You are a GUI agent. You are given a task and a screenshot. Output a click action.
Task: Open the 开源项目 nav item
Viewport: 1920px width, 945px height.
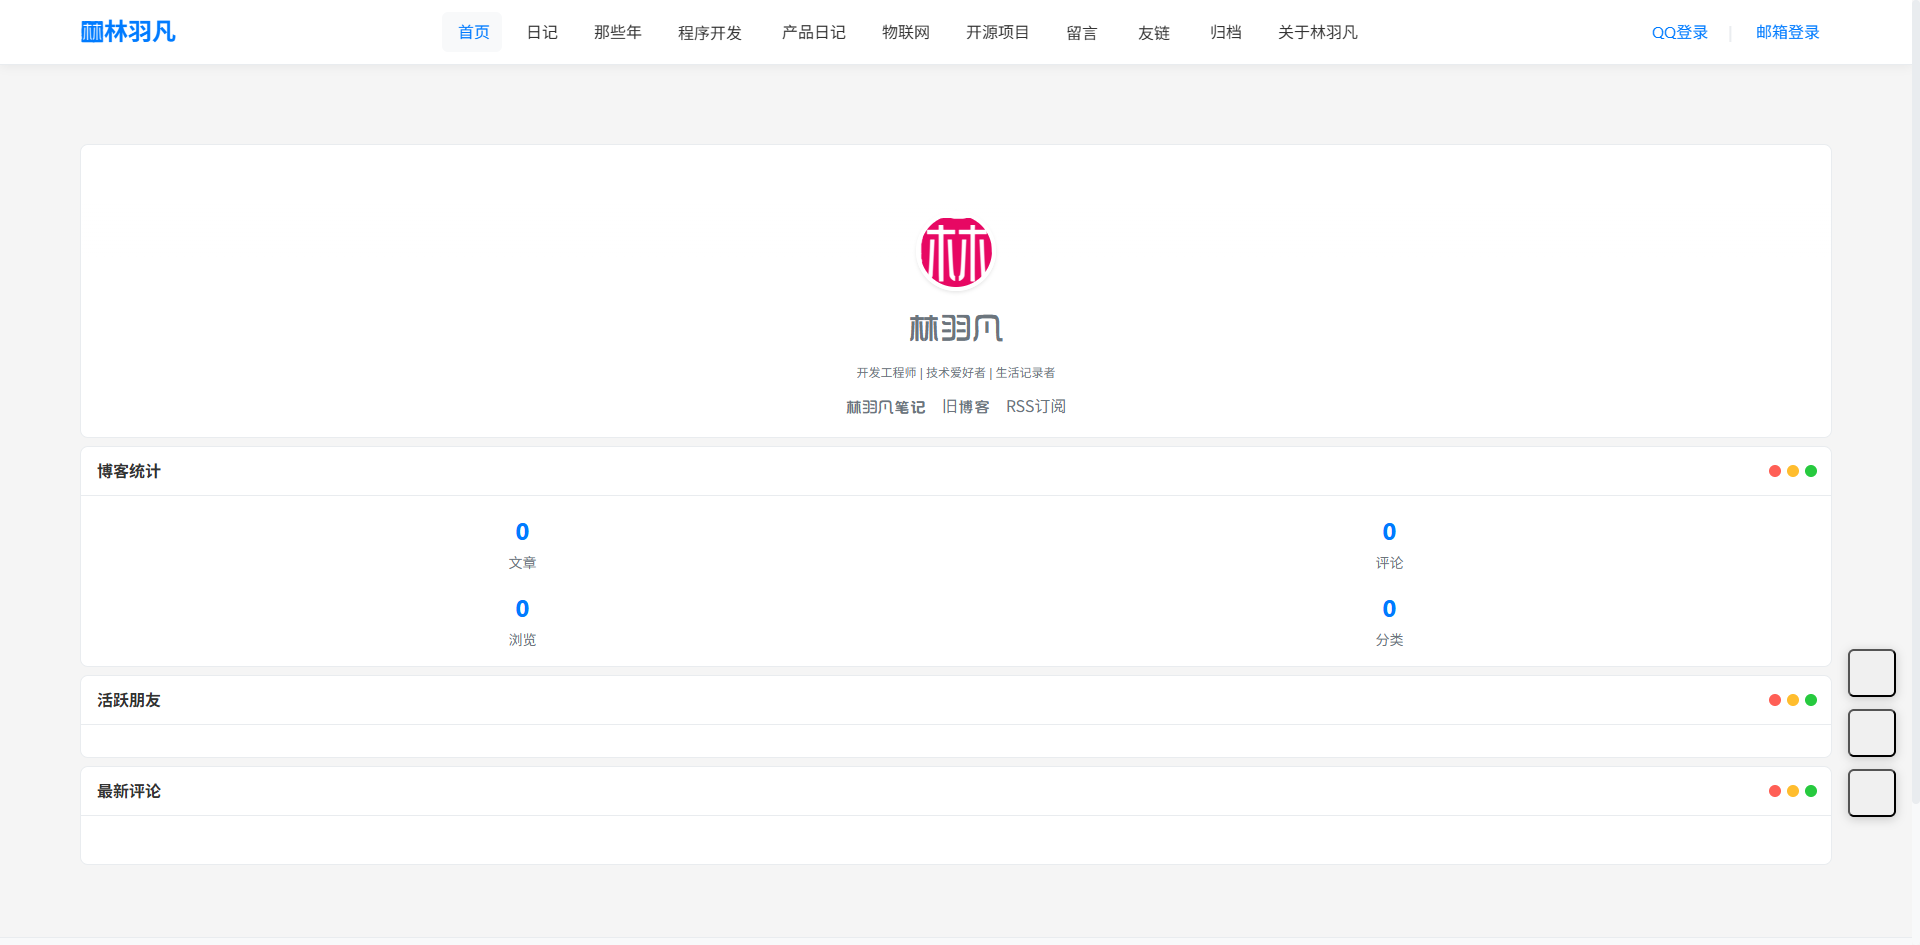(997, 32)
